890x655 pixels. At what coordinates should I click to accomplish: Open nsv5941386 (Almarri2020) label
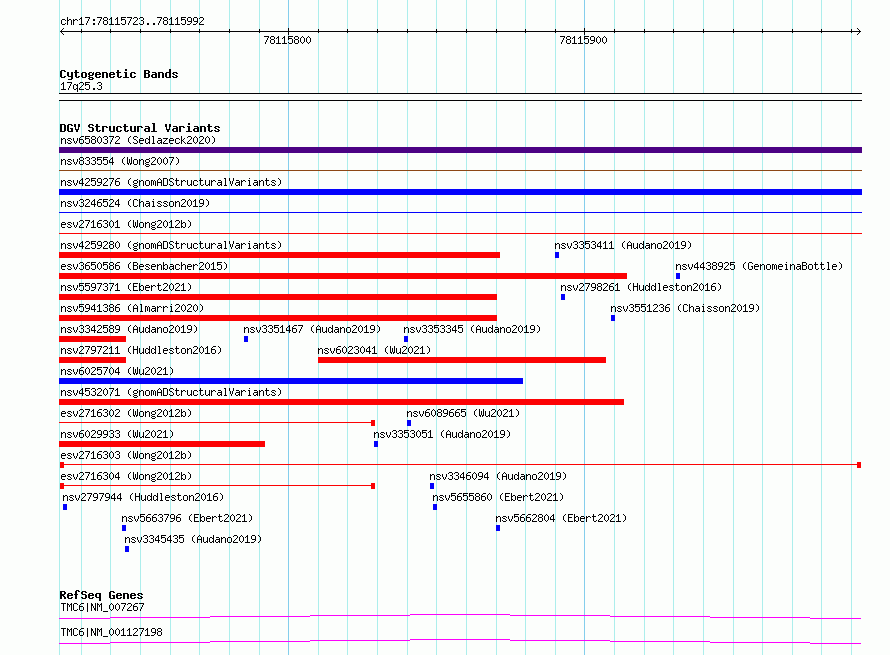(x=132, y=308)
